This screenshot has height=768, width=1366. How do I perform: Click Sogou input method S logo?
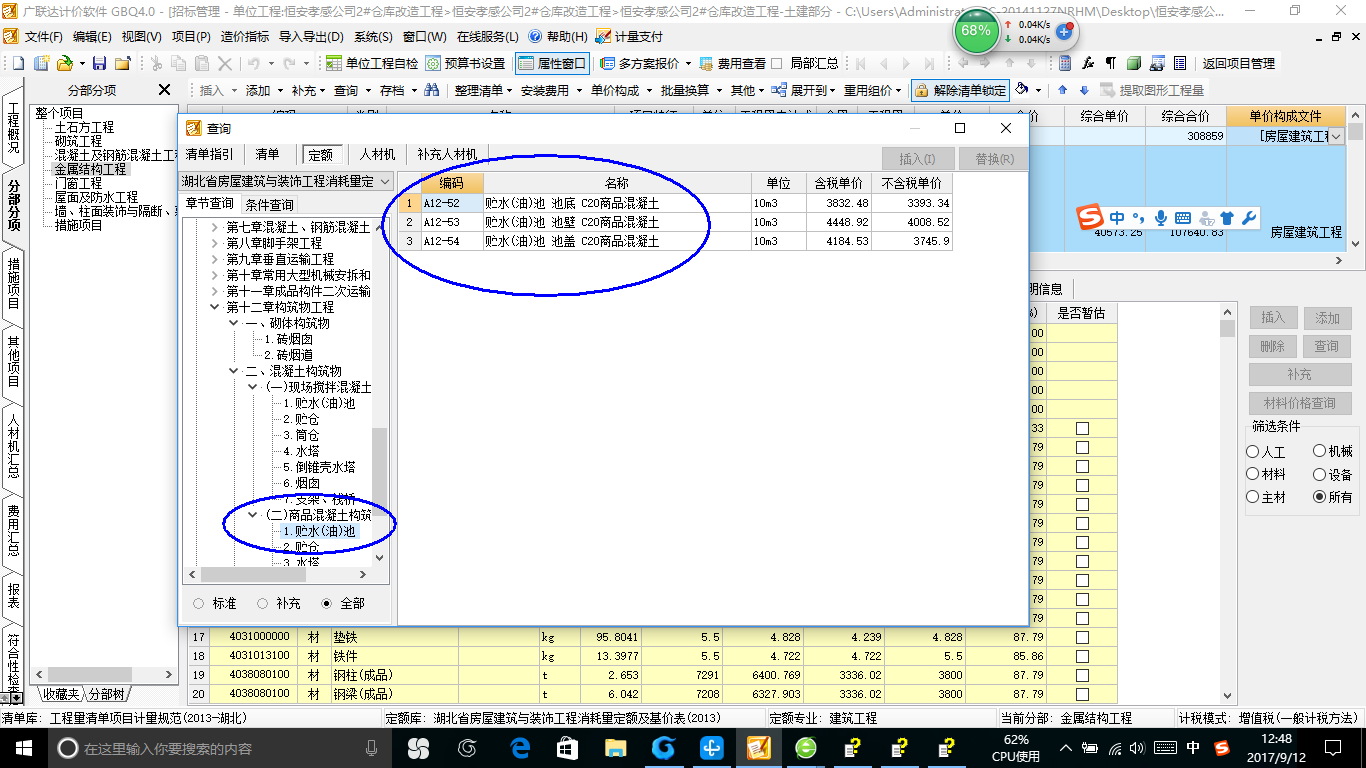tap(1088, 218)
